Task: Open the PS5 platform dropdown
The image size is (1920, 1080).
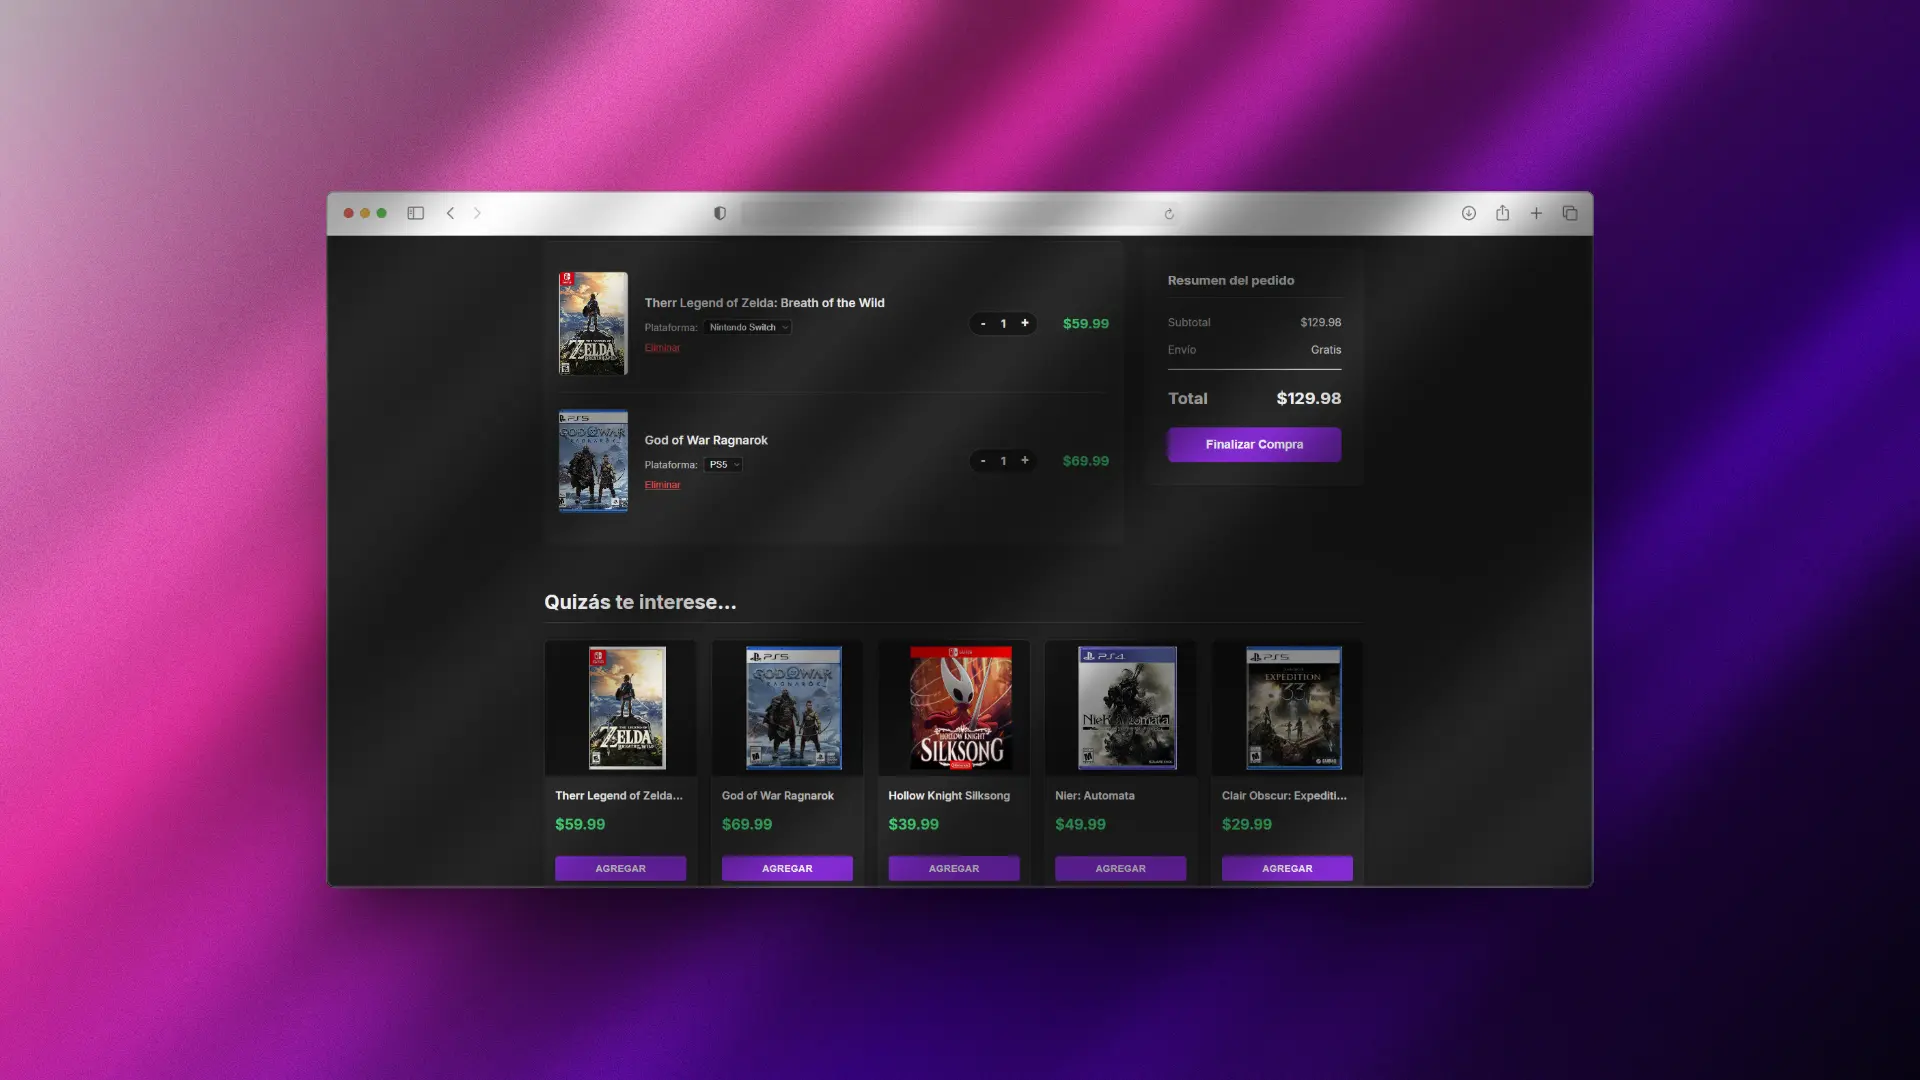Action: point(722,464)
